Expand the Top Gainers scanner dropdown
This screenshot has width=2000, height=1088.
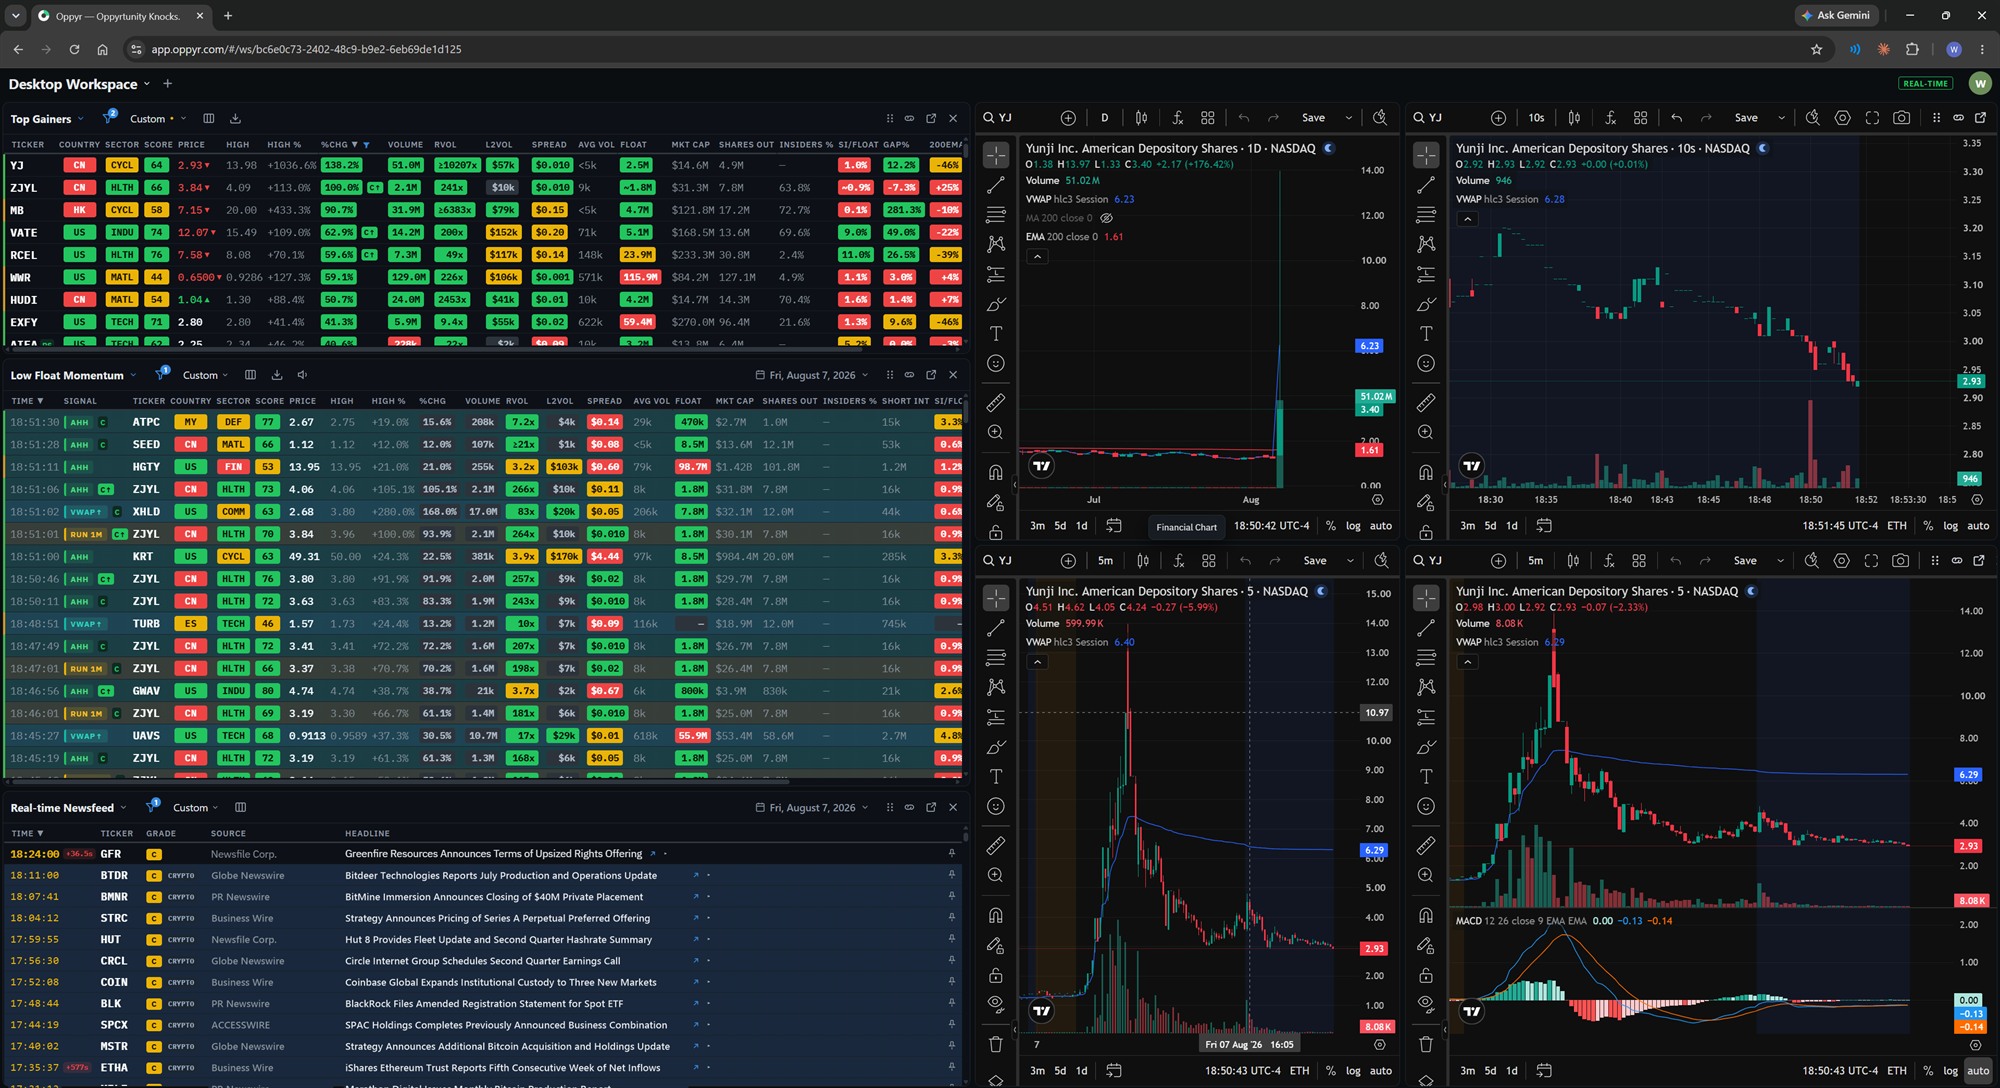47,119
